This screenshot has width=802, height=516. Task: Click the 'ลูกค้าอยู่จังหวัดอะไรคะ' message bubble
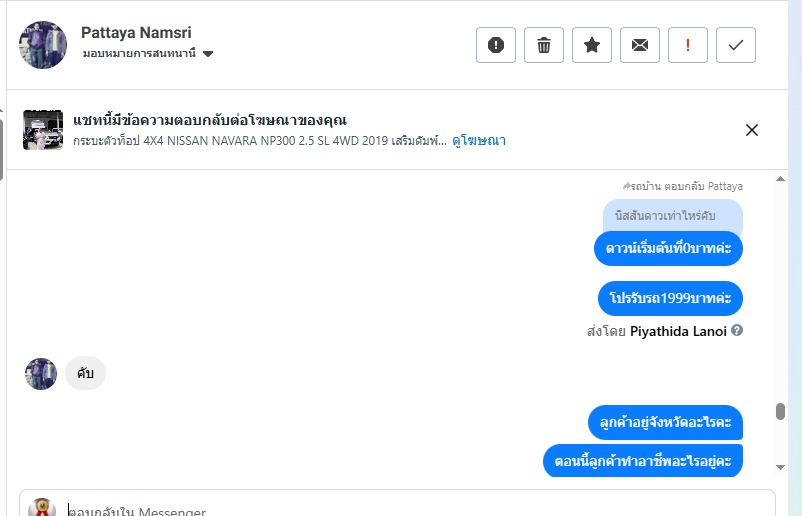665,424
